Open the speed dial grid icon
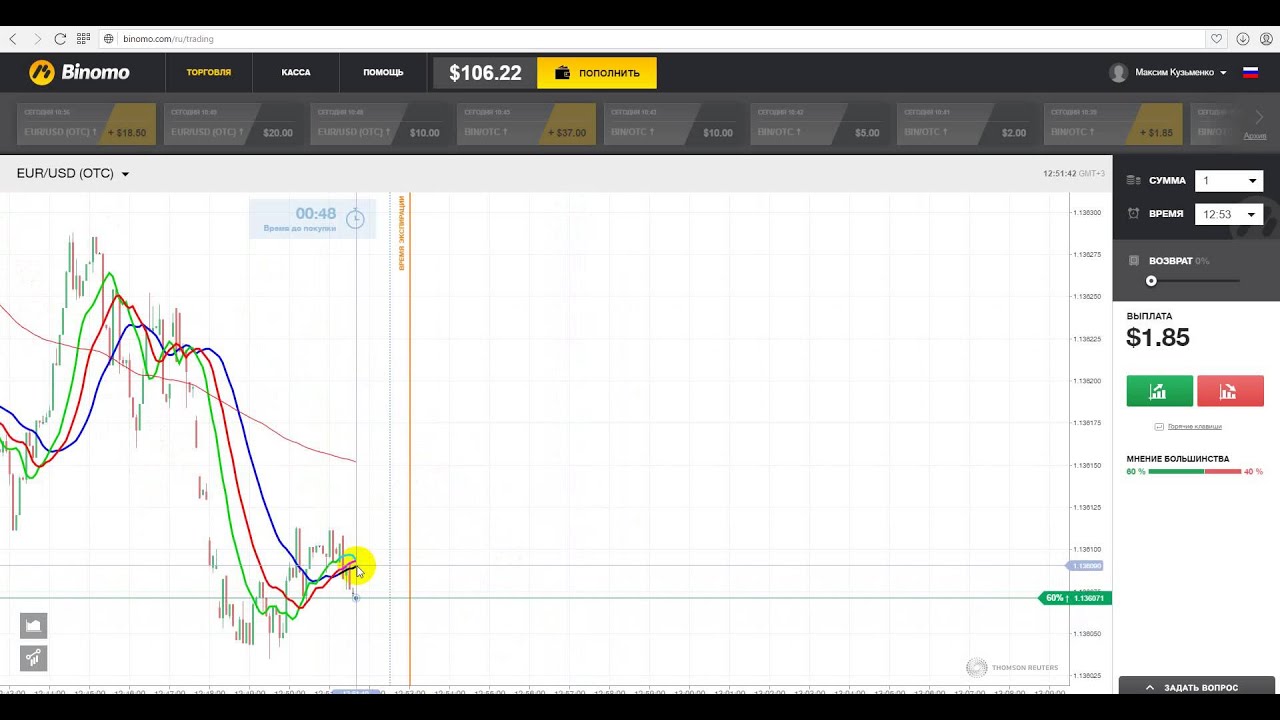The width and height of the screenshot is (1280, 720). click(84, 39)
